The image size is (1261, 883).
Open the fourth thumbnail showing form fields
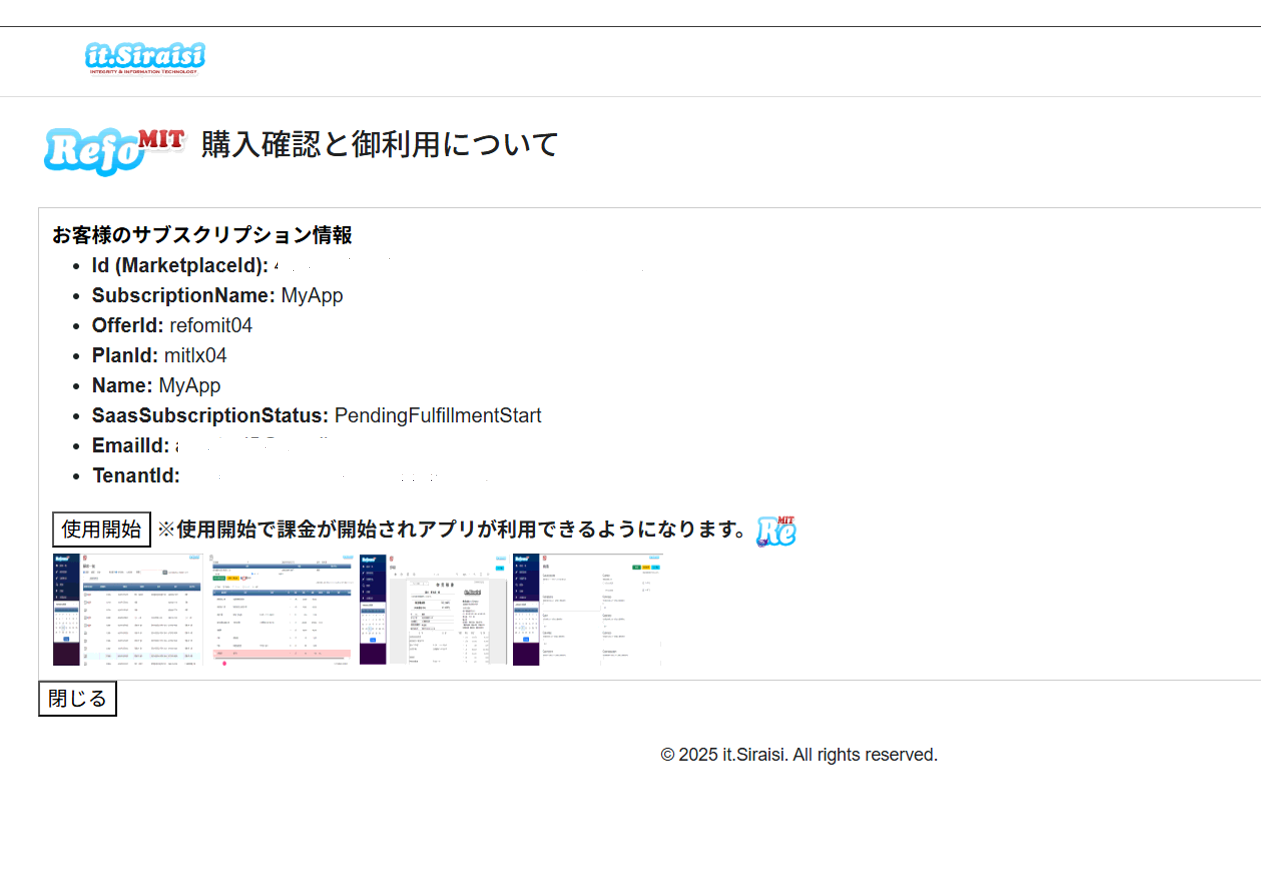pyautogui.click(x=587, y=609)
